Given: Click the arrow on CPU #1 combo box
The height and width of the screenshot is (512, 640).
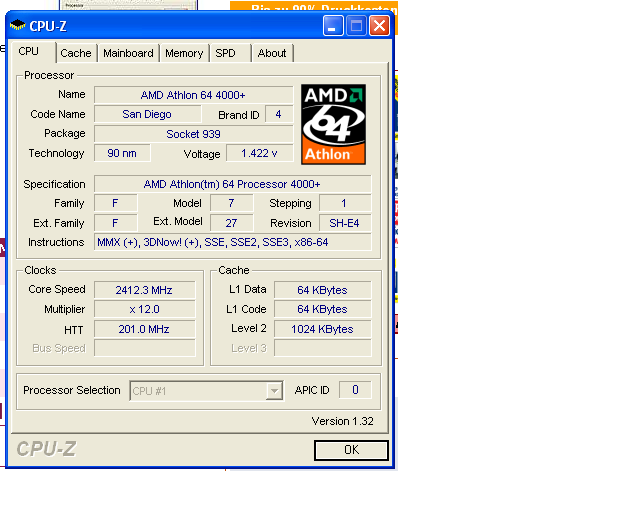Looking at the screenshot, I should click(274, 391).
